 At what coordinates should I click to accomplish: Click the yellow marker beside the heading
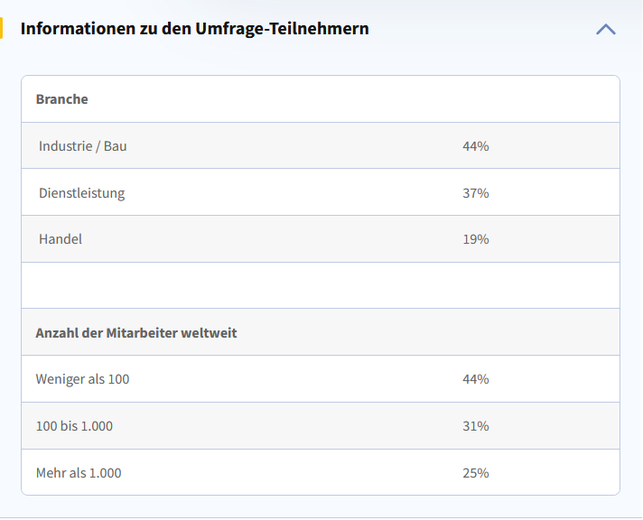2,28
